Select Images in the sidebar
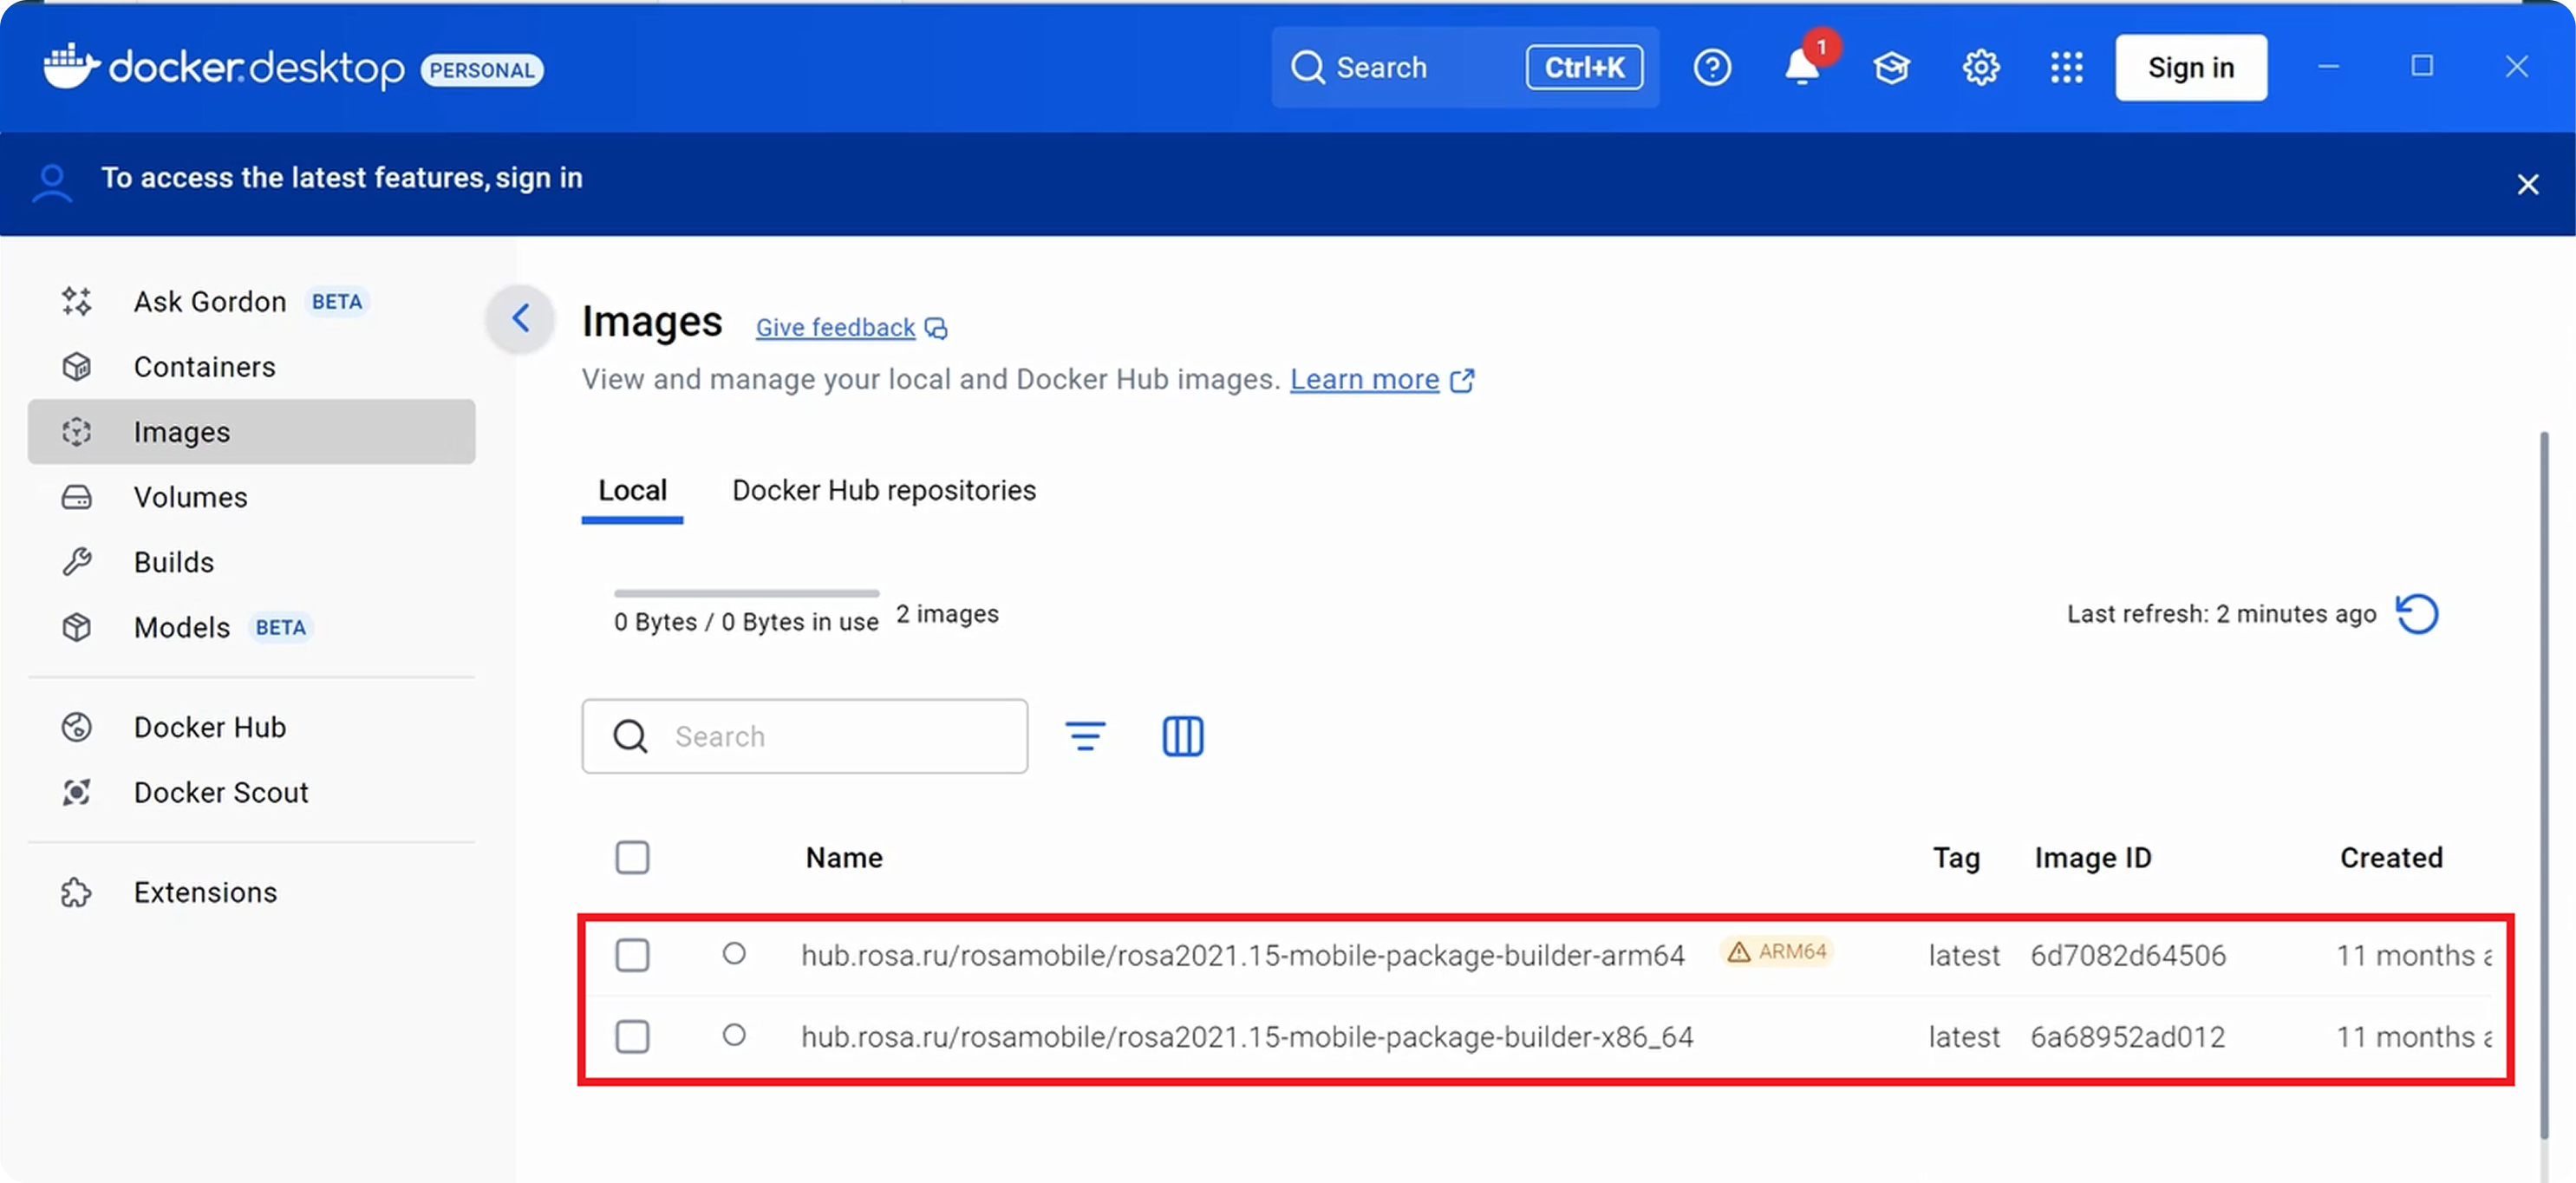Image resolution: width=2576 pixels, height=1183 pixels. pyautogui.click(x=251, y=431)
